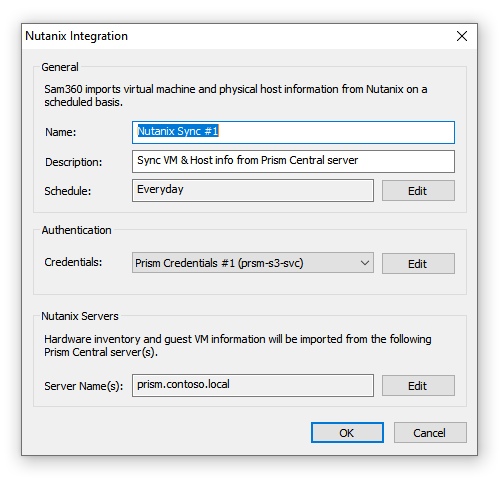Click the prism.contoso.local server field
The height and width of the screenshot is (484, 502).
[x=253, y=385]
